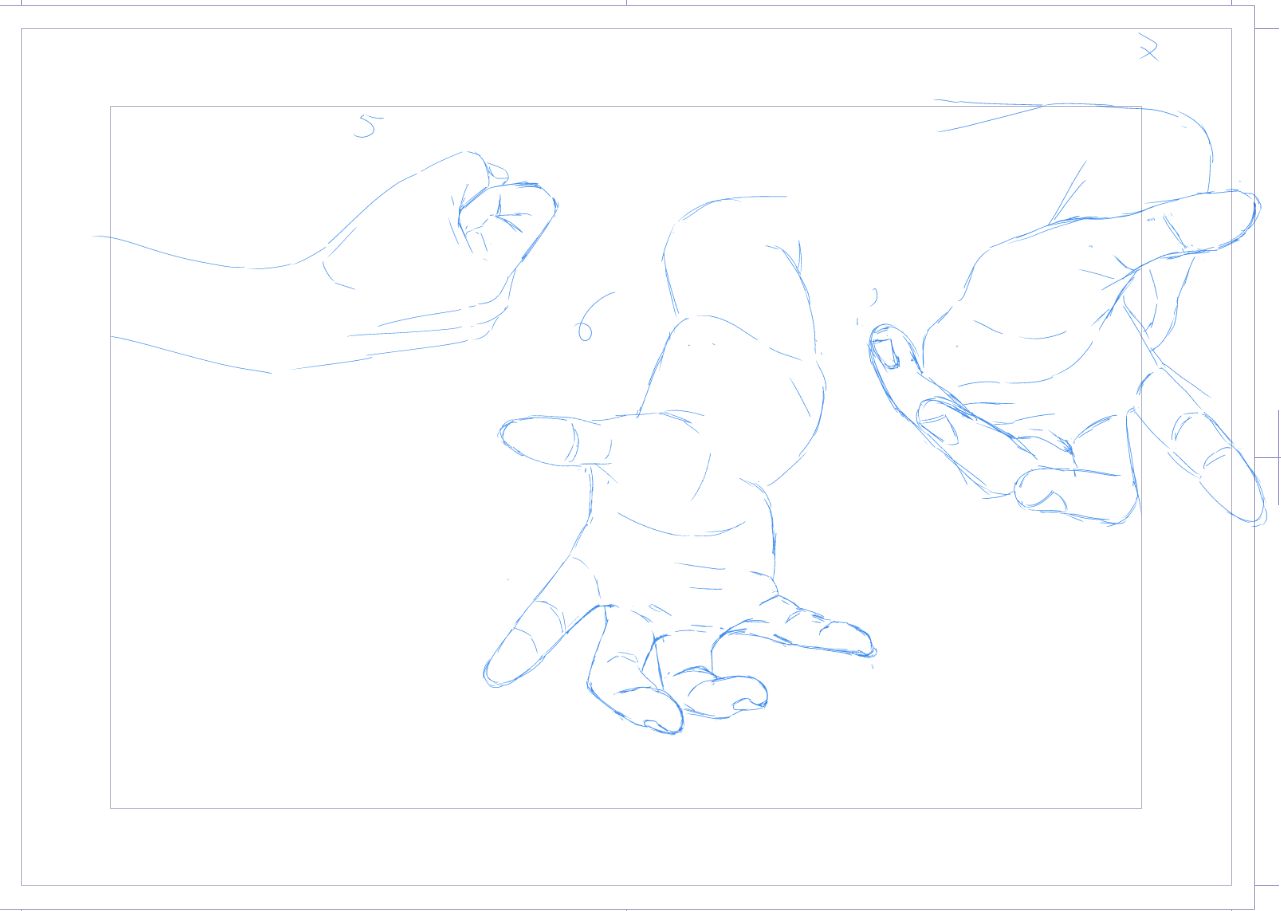Click the handwritten number 5
Screen dimensions: 1281x911
click(369, 125)
